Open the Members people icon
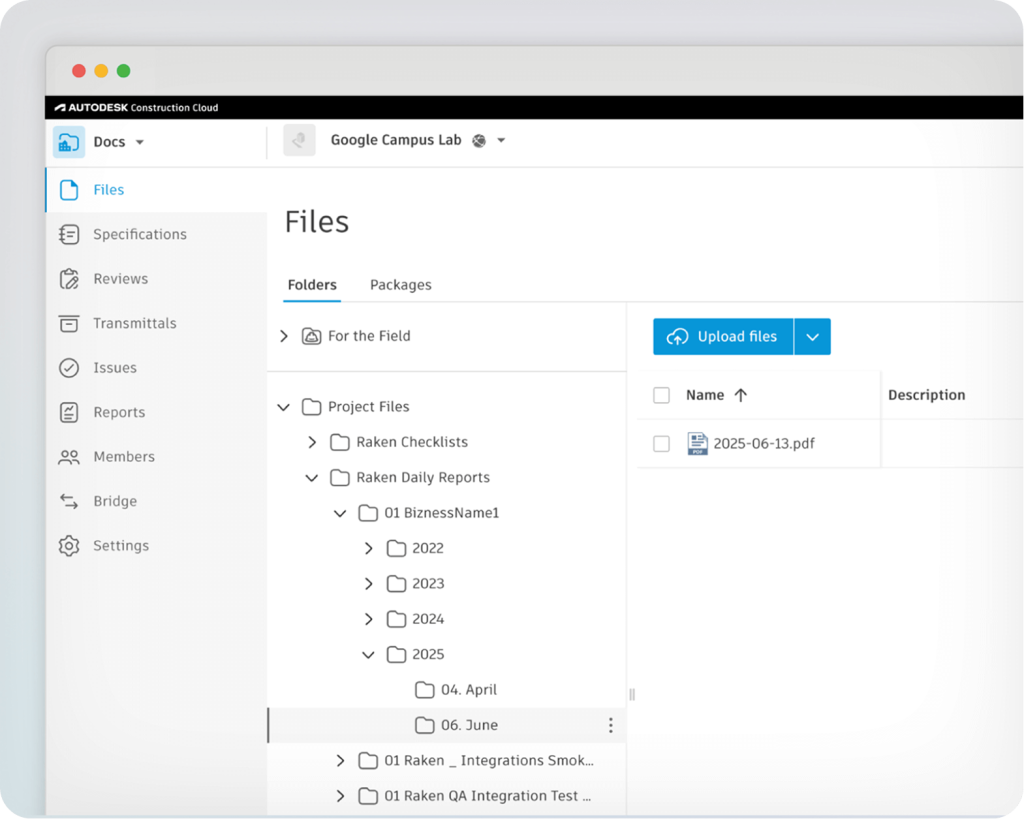The width and height of the screenshot is (1024, 819). (x=69, y=457)
